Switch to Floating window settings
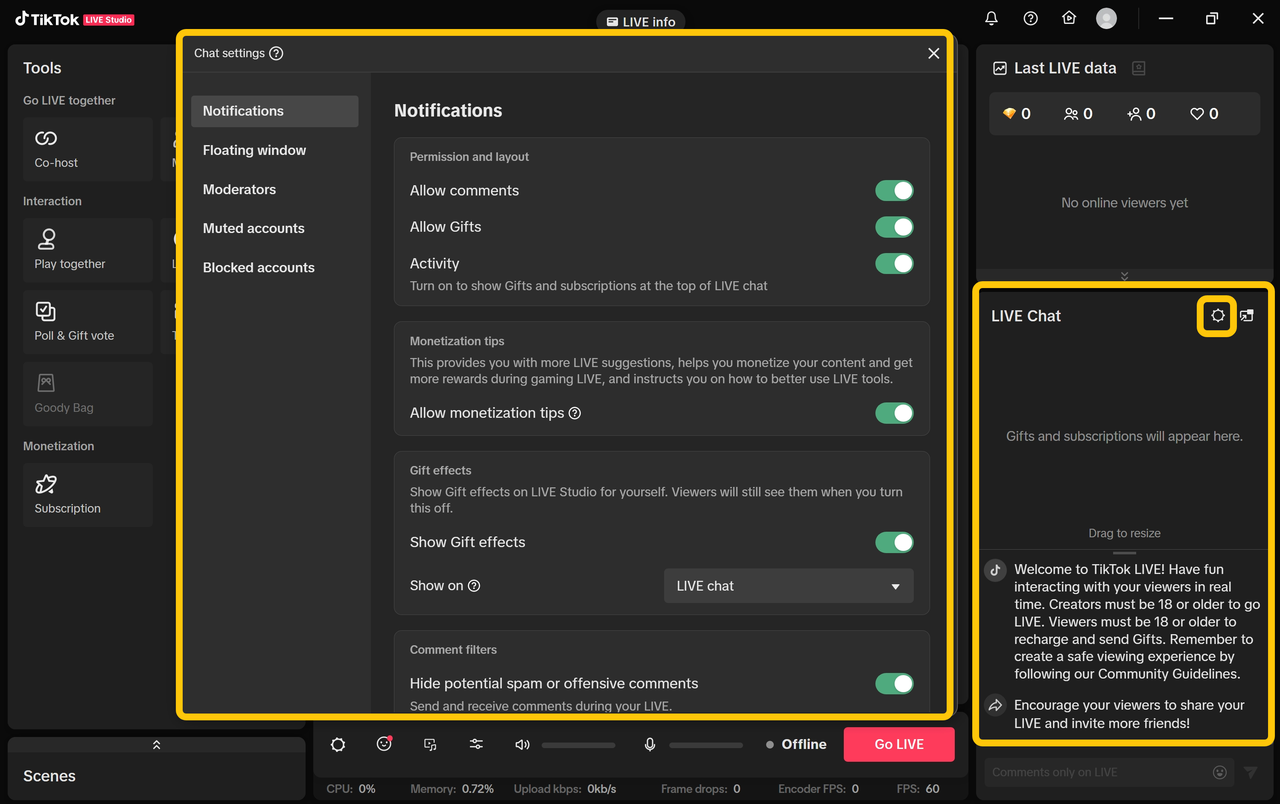 coord(255,150)
